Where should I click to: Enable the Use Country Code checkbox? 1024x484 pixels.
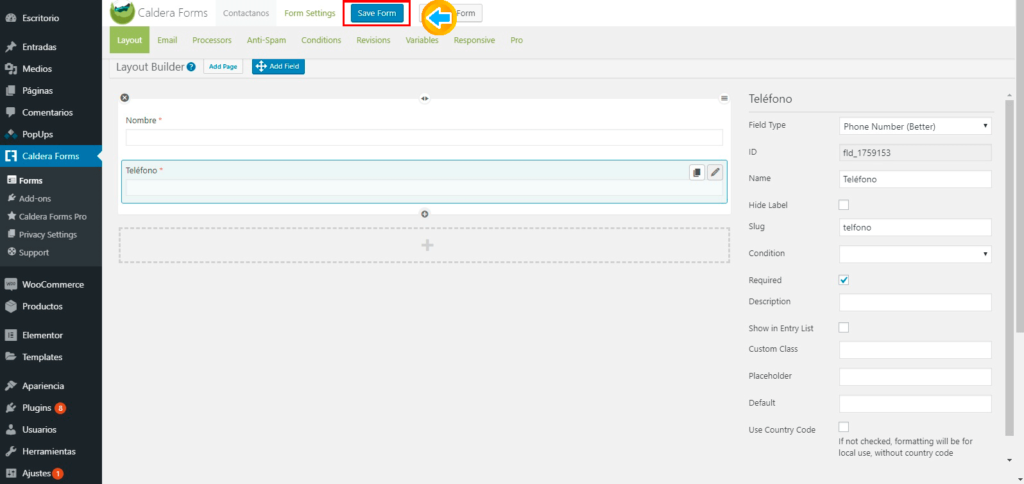click(843, 427)
